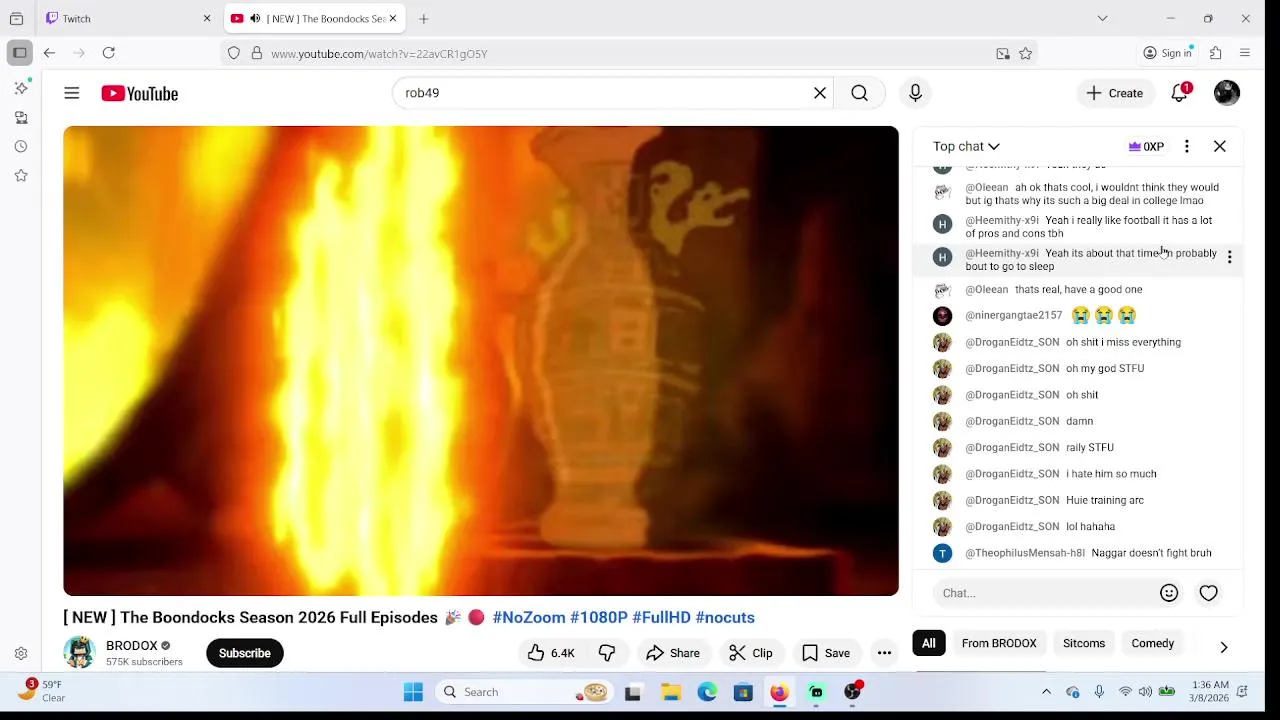Open Microsoft Edge from taskbar
This screenshot has height=720, width=1280.
tap(707, 692)
